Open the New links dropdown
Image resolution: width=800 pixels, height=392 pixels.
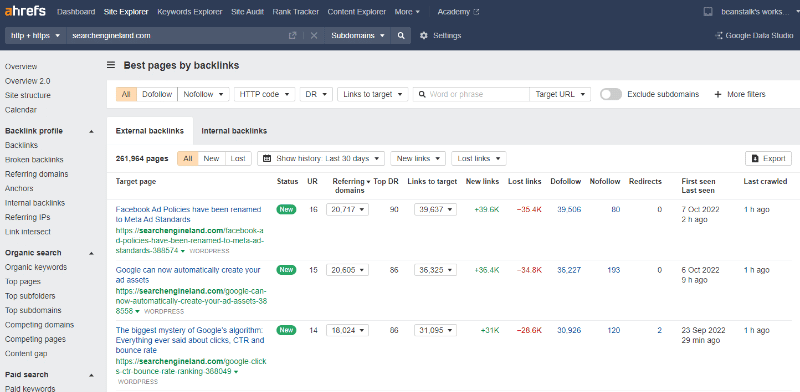(418, 159)
